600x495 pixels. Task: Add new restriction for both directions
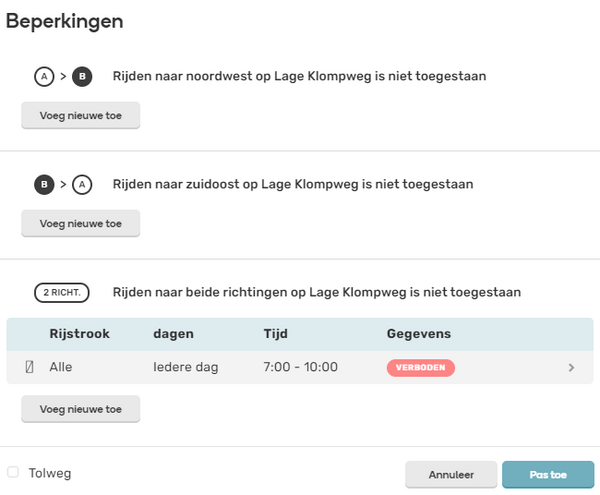coord(81,409)
